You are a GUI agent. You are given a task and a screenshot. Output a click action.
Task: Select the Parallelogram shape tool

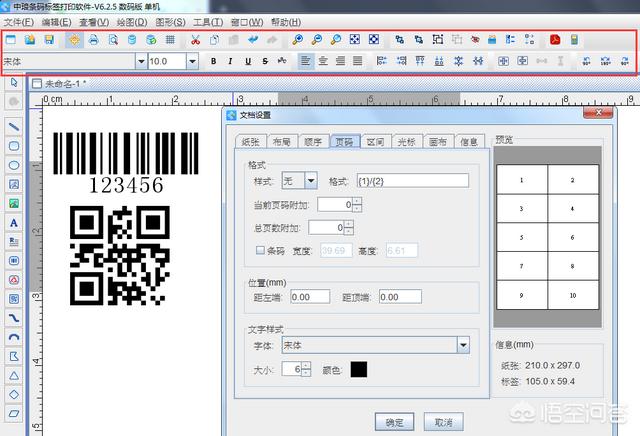click(x=14, y=414)
